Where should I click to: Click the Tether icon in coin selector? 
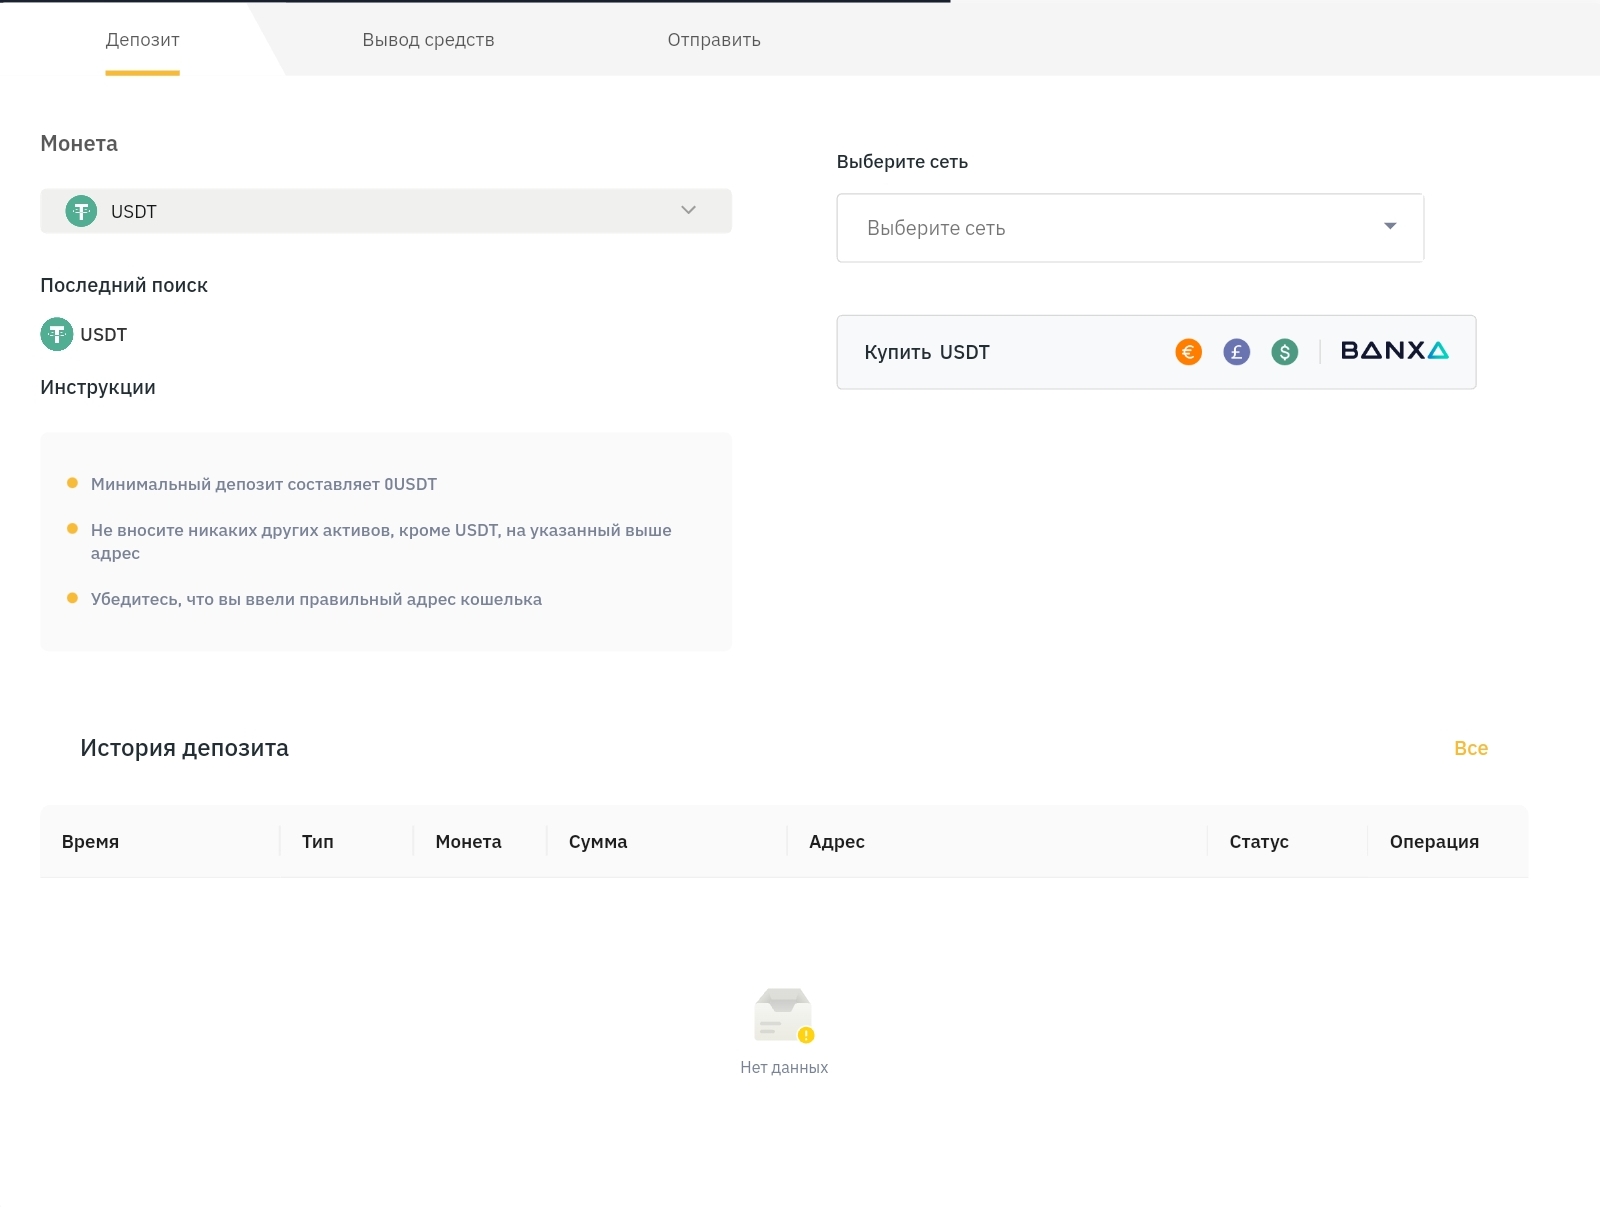(x=81, y=211)
